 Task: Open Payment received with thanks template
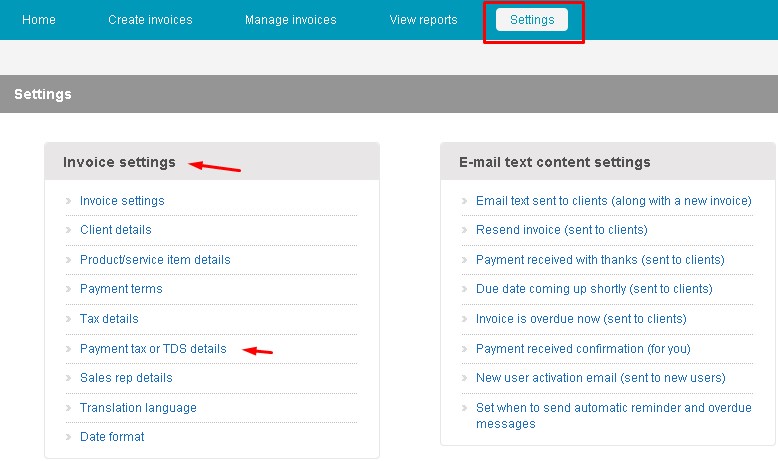(600, 260)
